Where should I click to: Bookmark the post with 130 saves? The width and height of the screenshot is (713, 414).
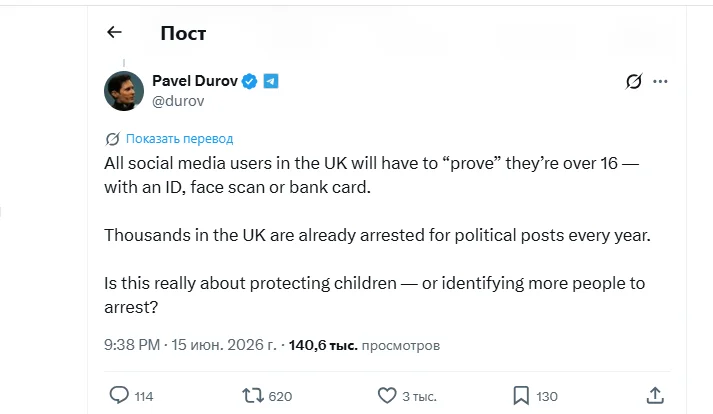[x=521, y=396]
